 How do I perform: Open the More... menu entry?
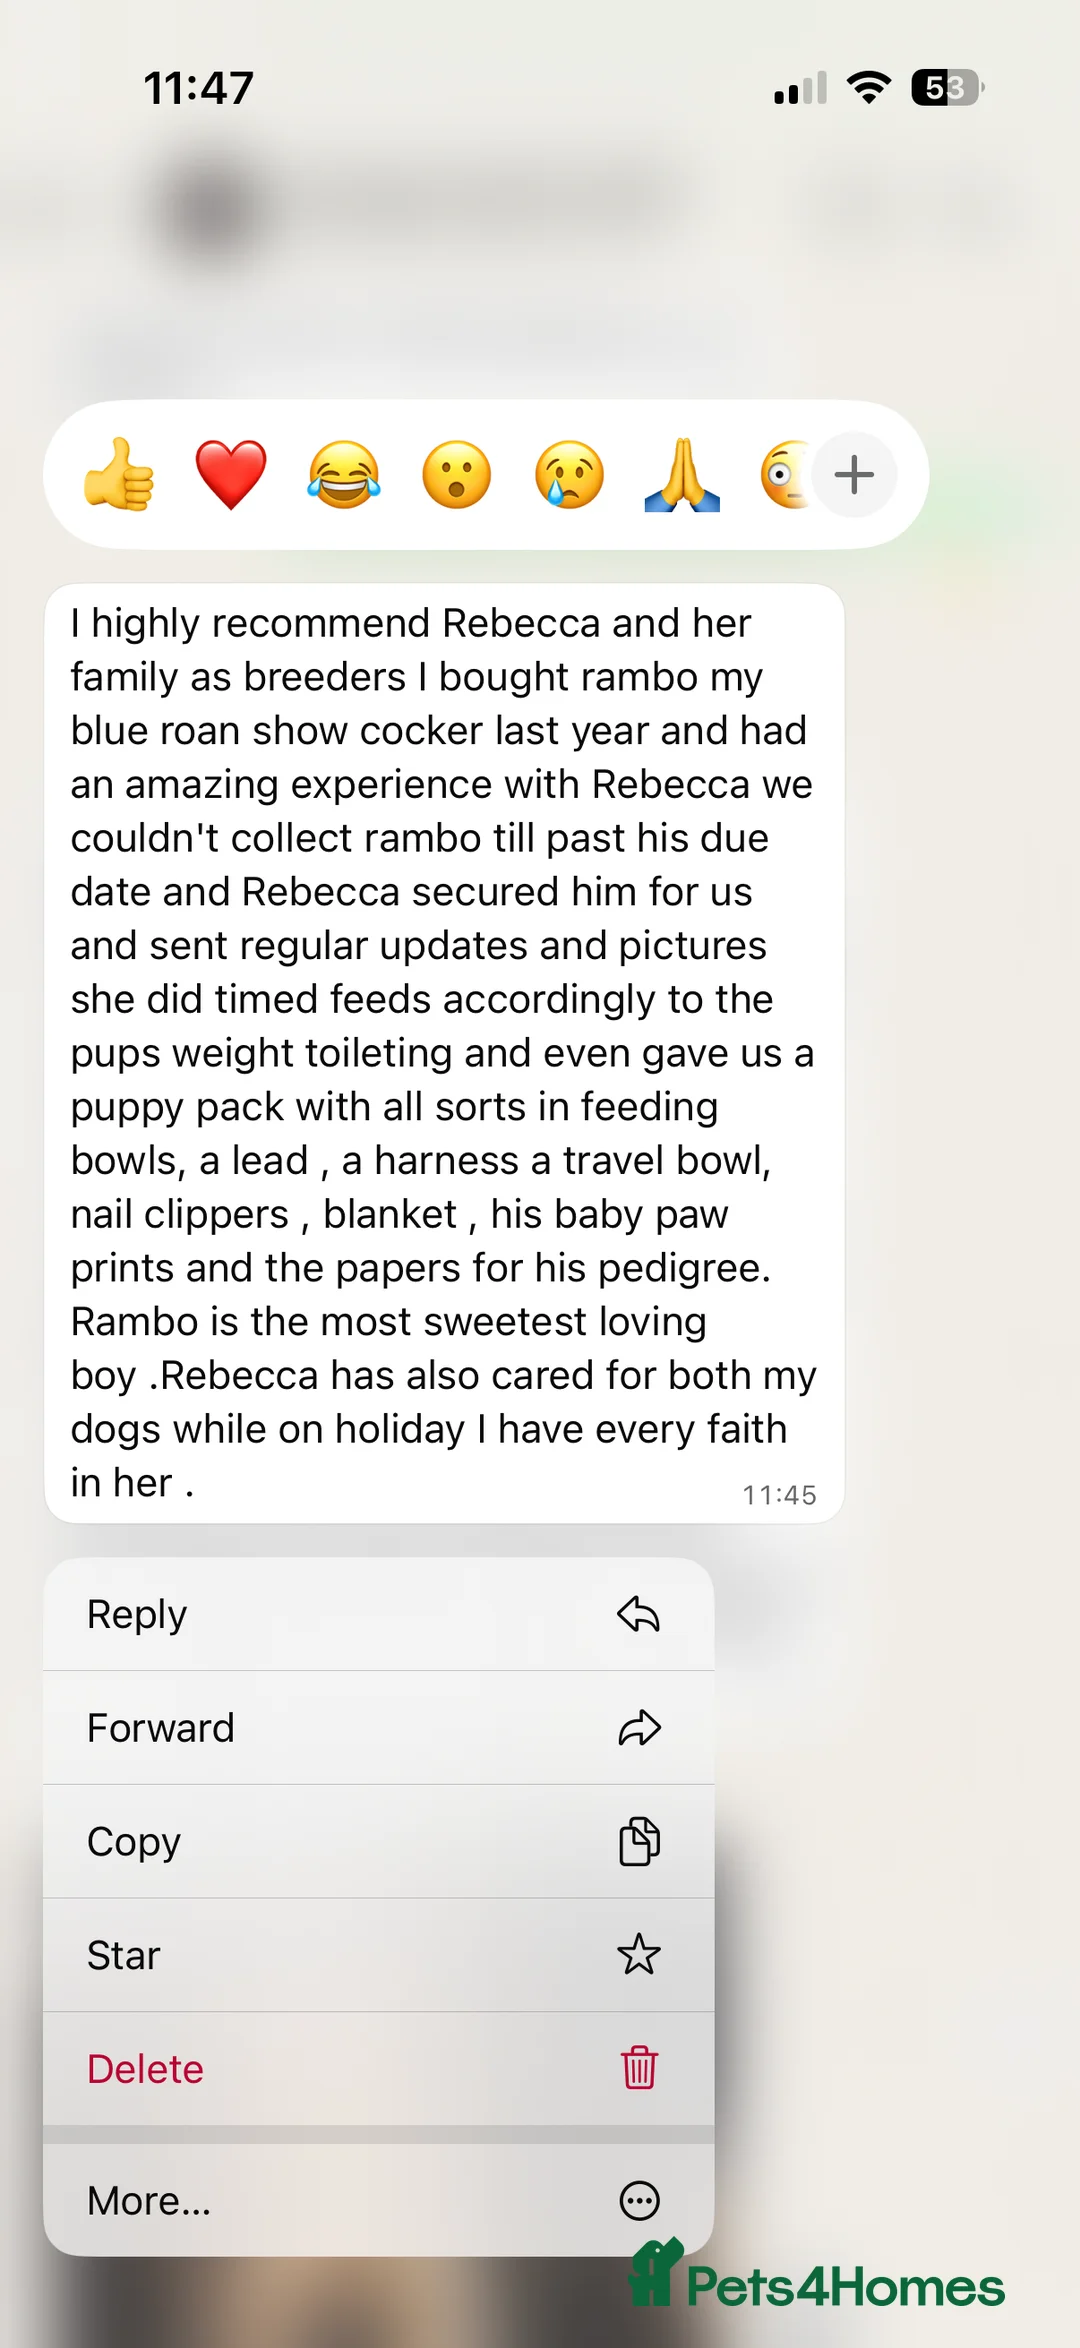[149, 2200]
